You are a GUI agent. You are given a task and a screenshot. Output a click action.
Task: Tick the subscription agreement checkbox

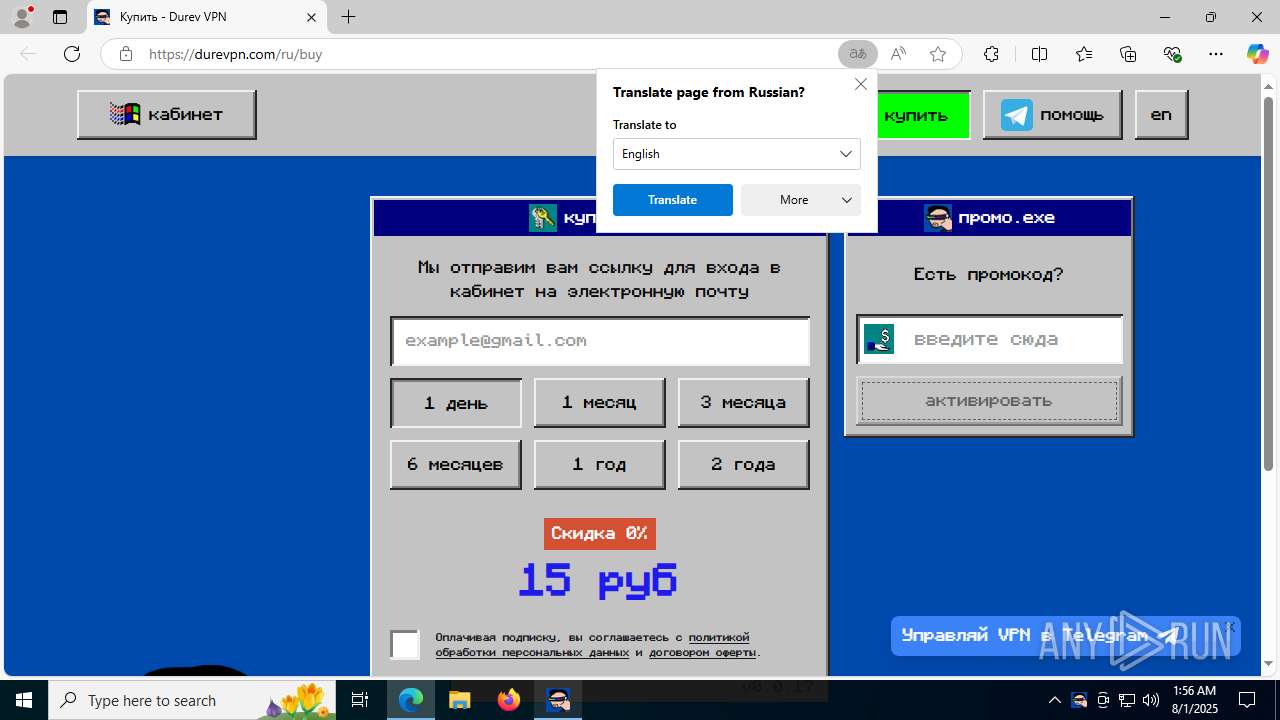[x=405, y=645]
